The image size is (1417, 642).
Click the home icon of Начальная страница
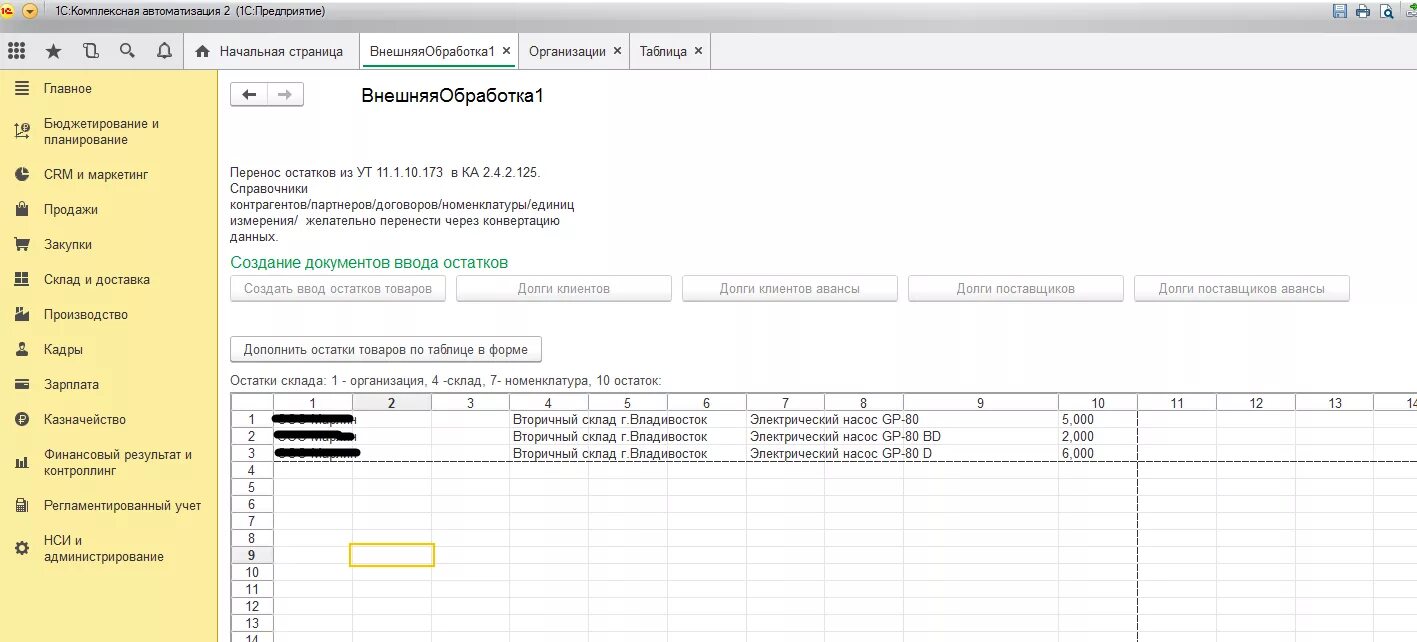203,51
